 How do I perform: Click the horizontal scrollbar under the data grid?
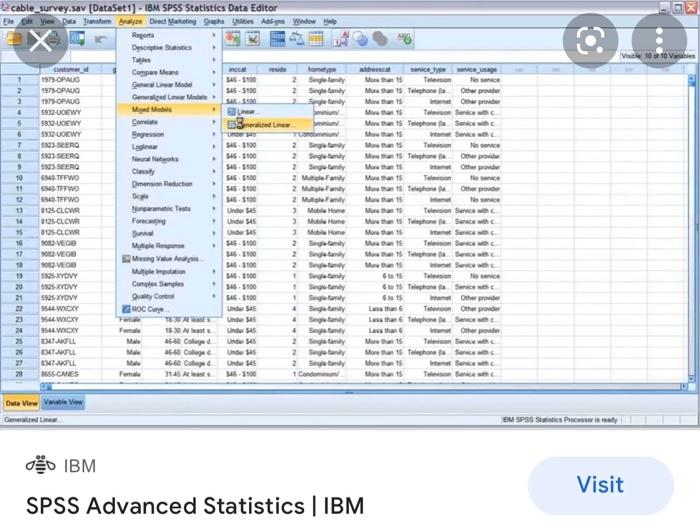pyautogui.click(x=364, y=387)
